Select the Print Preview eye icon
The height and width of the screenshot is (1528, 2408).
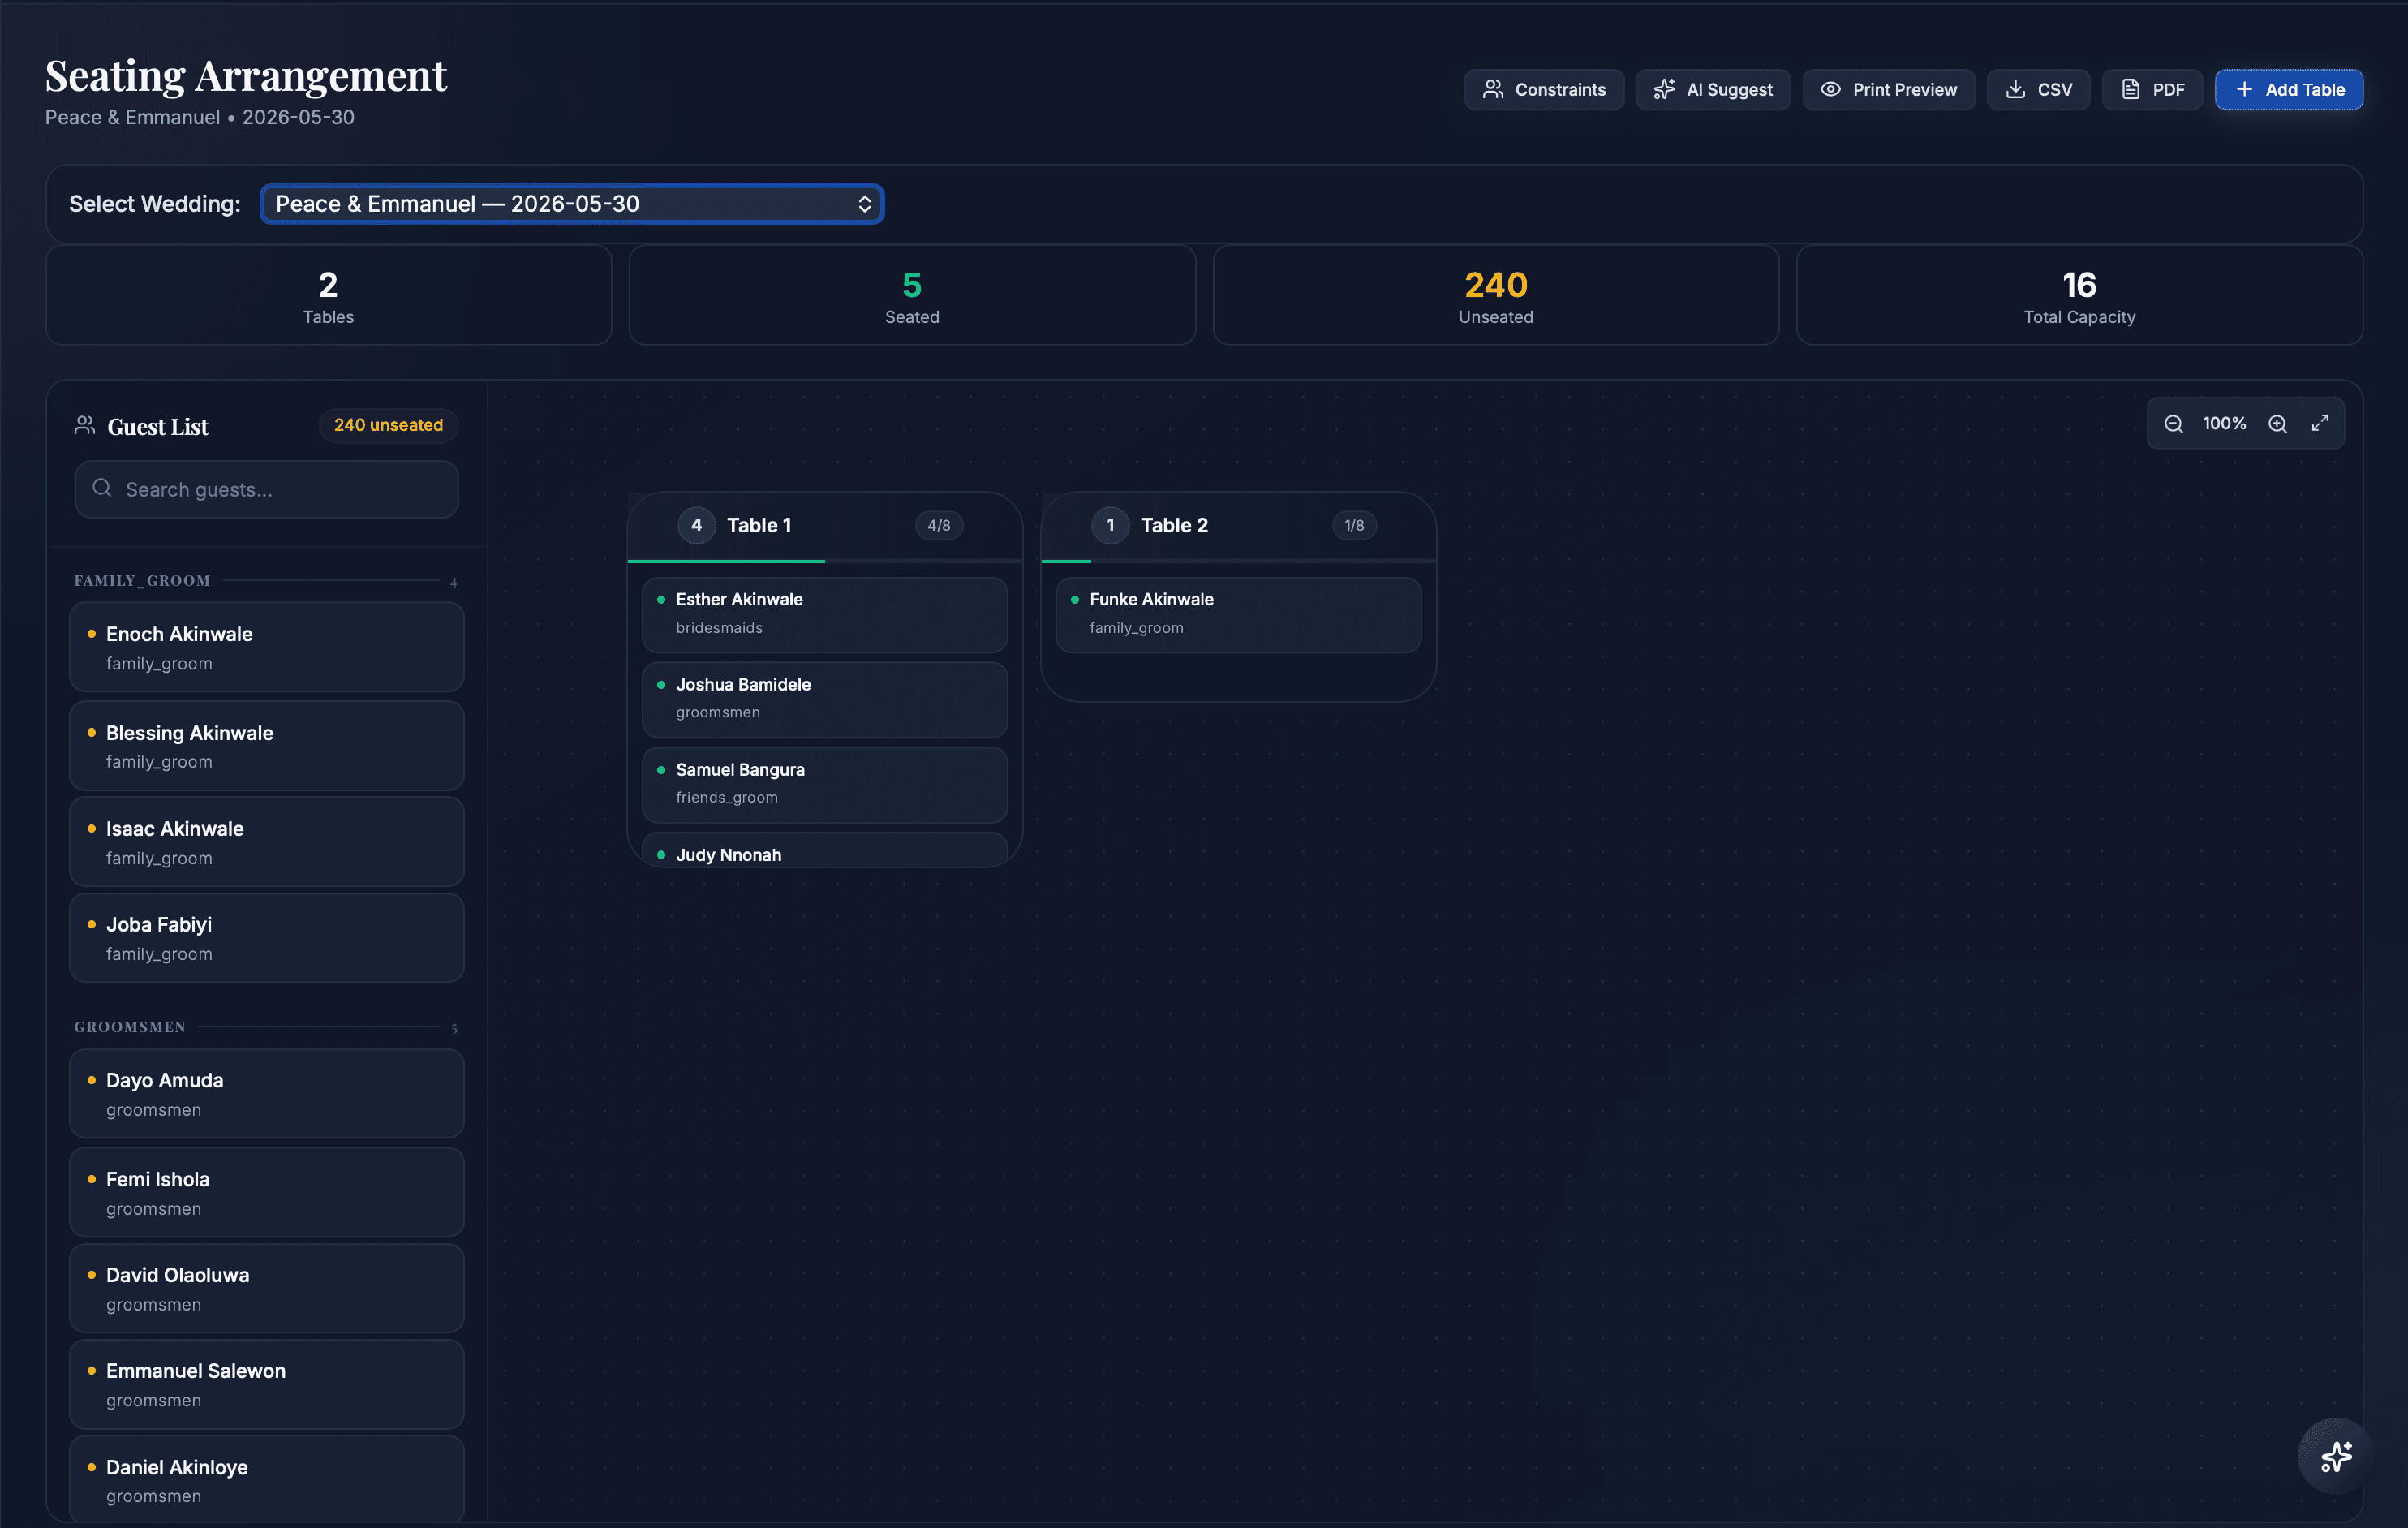1831,89
